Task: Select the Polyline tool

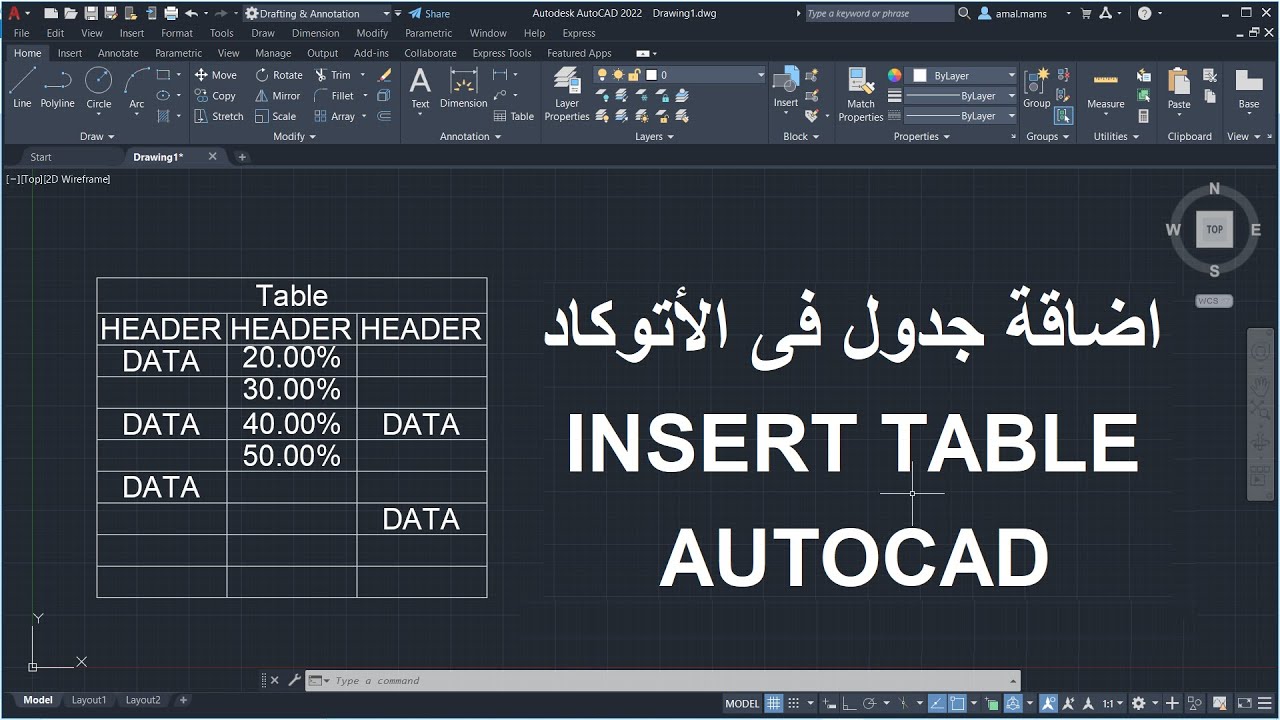Action: (58, 87)
